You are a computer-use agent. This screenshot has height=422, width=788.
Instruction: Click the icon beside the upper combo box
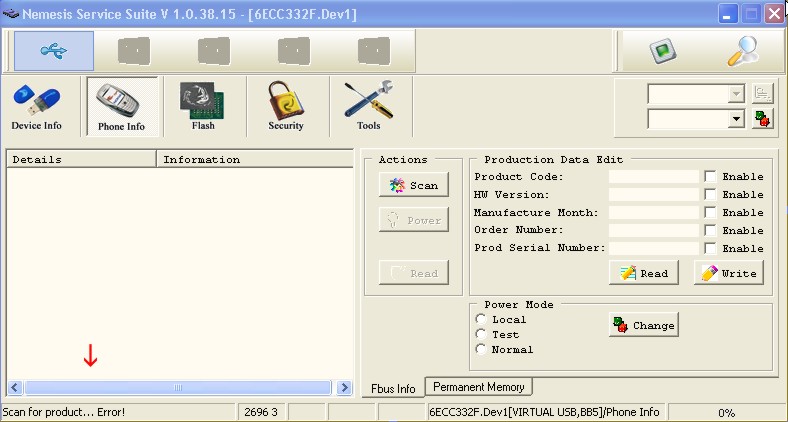(762, 94)
